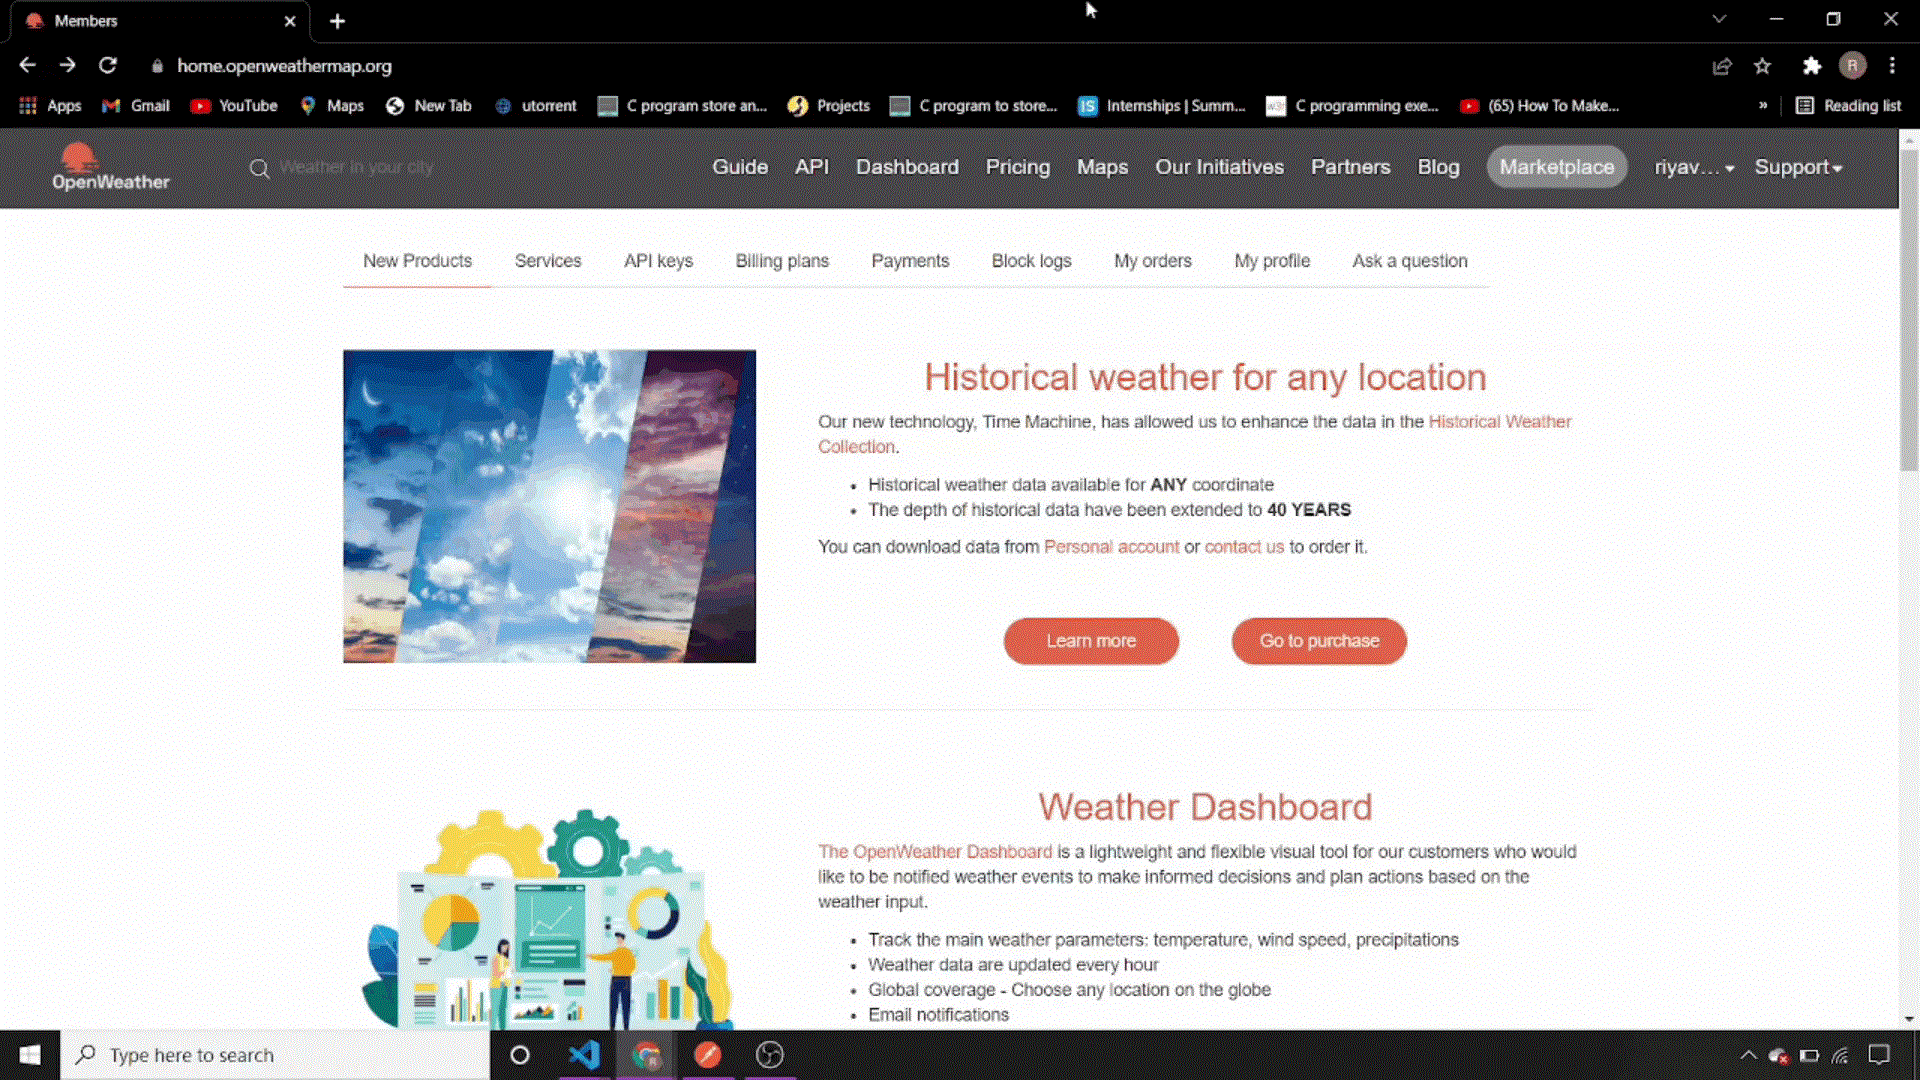
Task: Open the Gmail bookmark
Action: [136, 106]
